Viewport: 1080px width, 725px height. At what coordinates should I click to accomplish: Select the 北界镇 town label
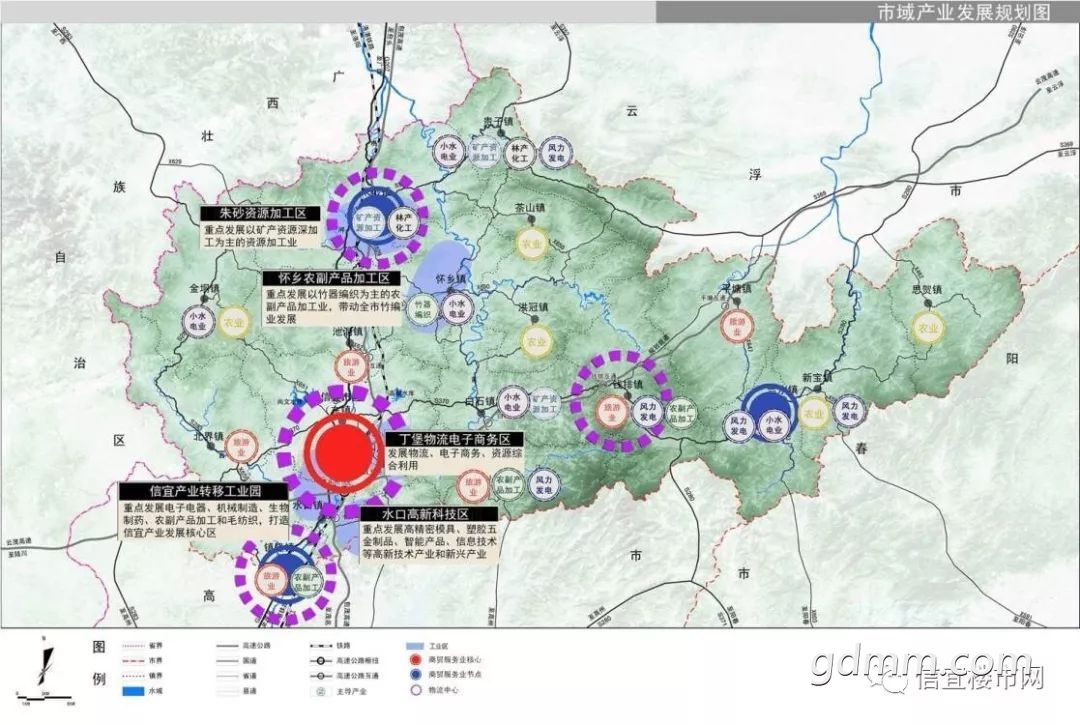tap(208, 437)
